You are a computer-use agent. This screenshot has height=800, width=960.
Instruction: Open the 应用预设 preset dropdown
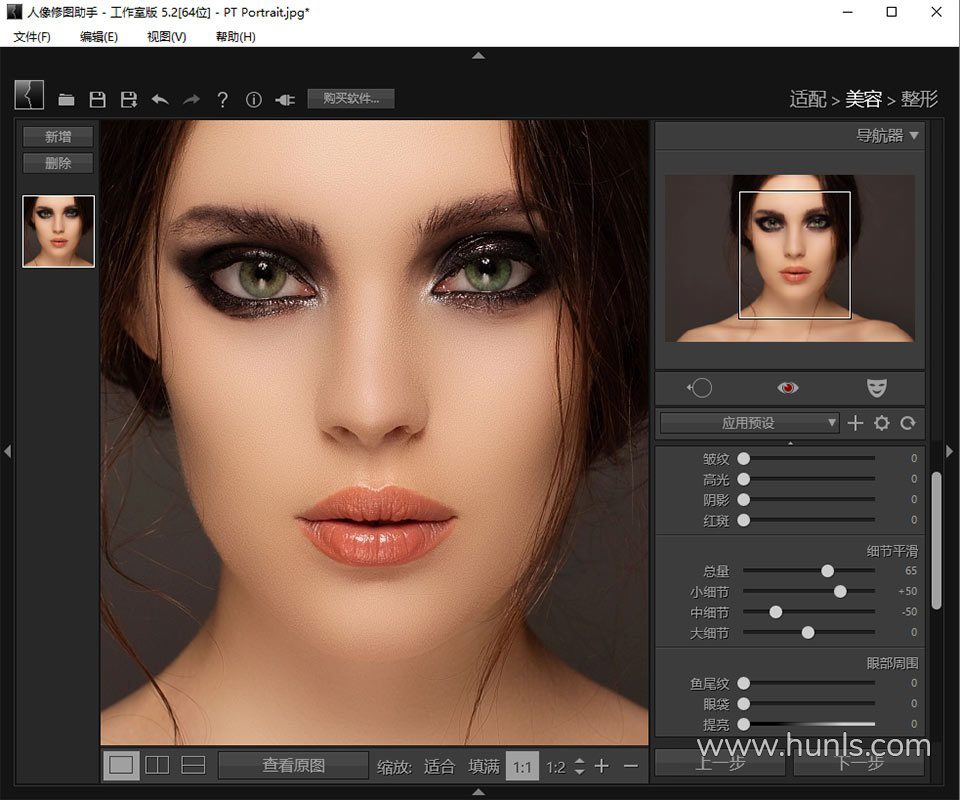pos(749,423)
